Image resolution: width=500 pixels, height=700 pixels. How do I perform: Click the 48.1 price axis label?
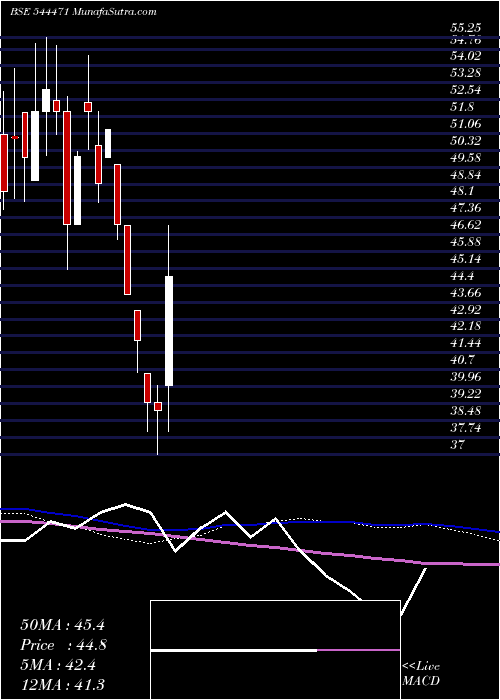click(462, 192)
